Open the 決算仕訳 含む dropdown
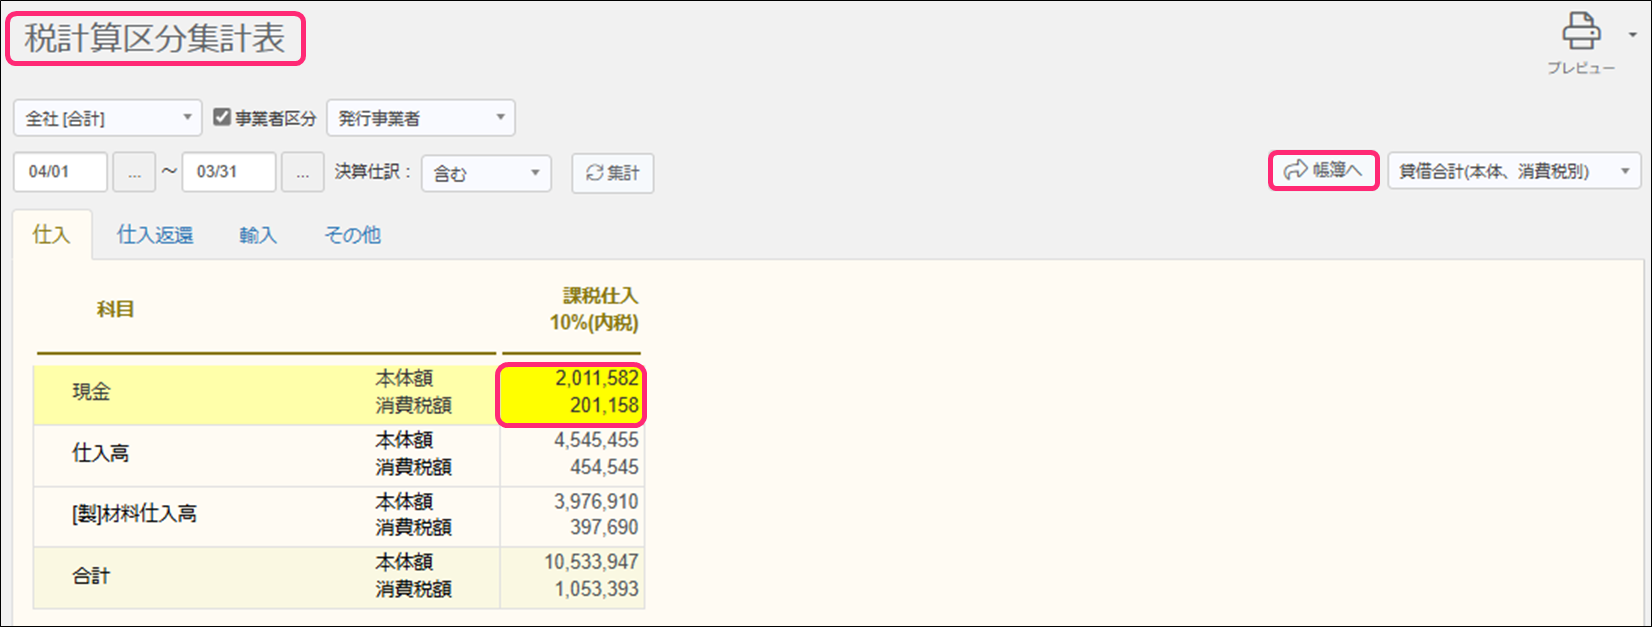The image size is (1652, 627). pyautogui.click(x=486, y=173)
